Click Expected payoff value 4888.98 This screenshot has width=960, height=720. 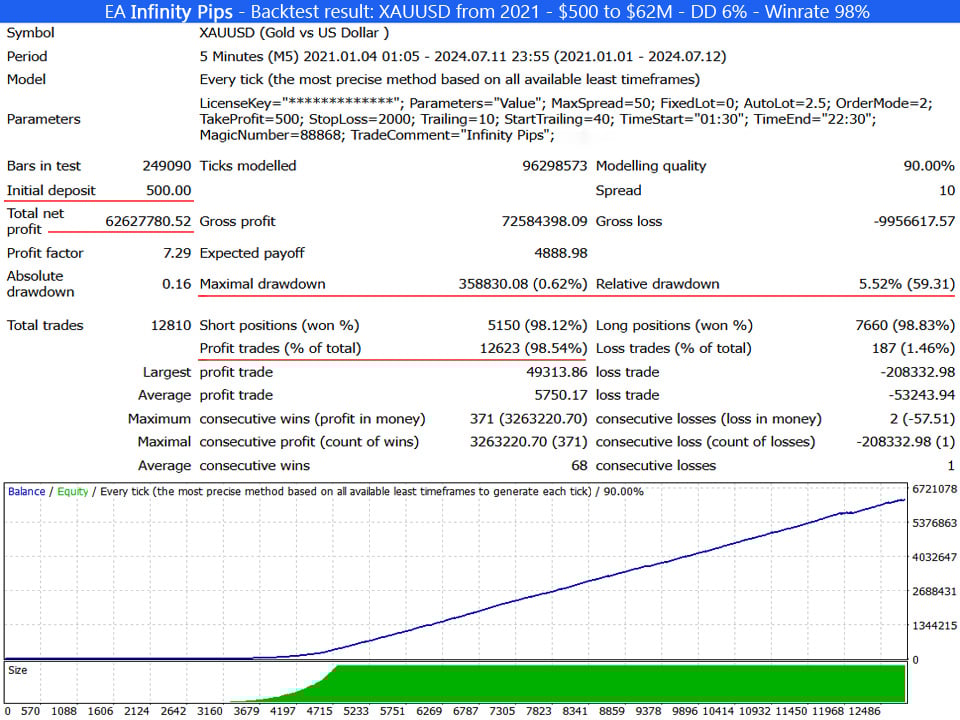[560, 253]
